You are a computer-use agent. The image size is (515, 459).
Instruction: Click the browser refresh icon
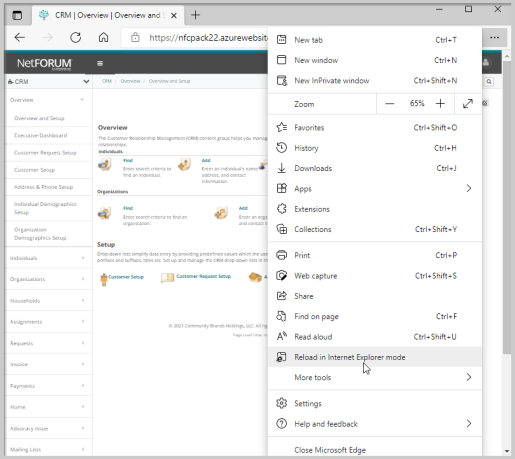(x=76, y=38)
